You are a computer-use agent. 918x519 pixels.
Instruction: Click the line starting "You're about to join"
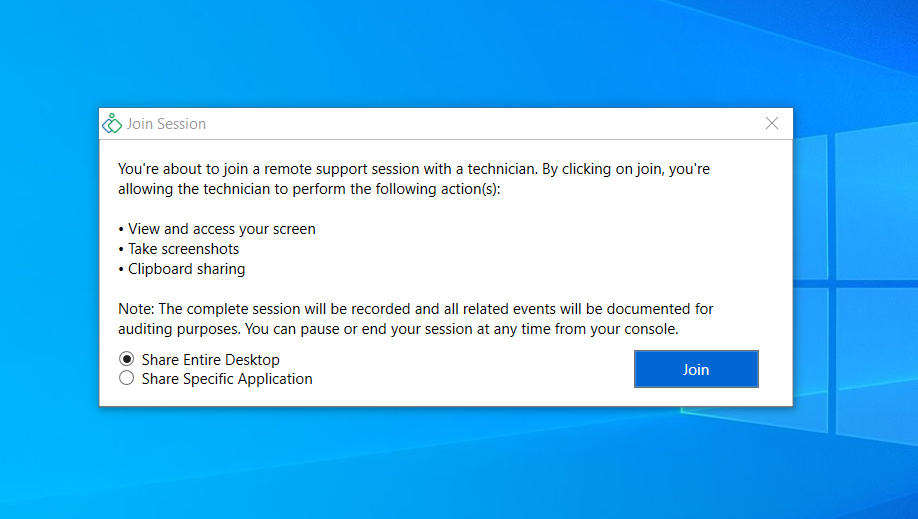point(414,169)
